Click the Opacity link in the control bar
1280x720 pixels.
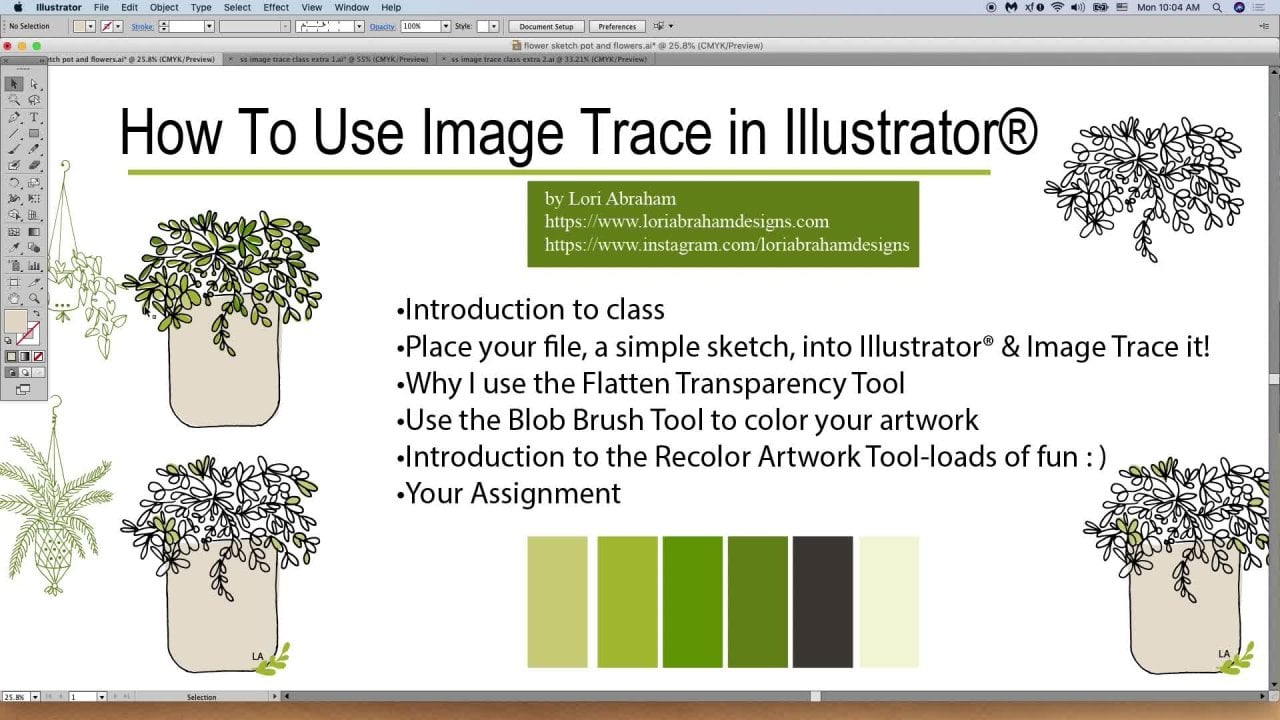tap(382, 26)
